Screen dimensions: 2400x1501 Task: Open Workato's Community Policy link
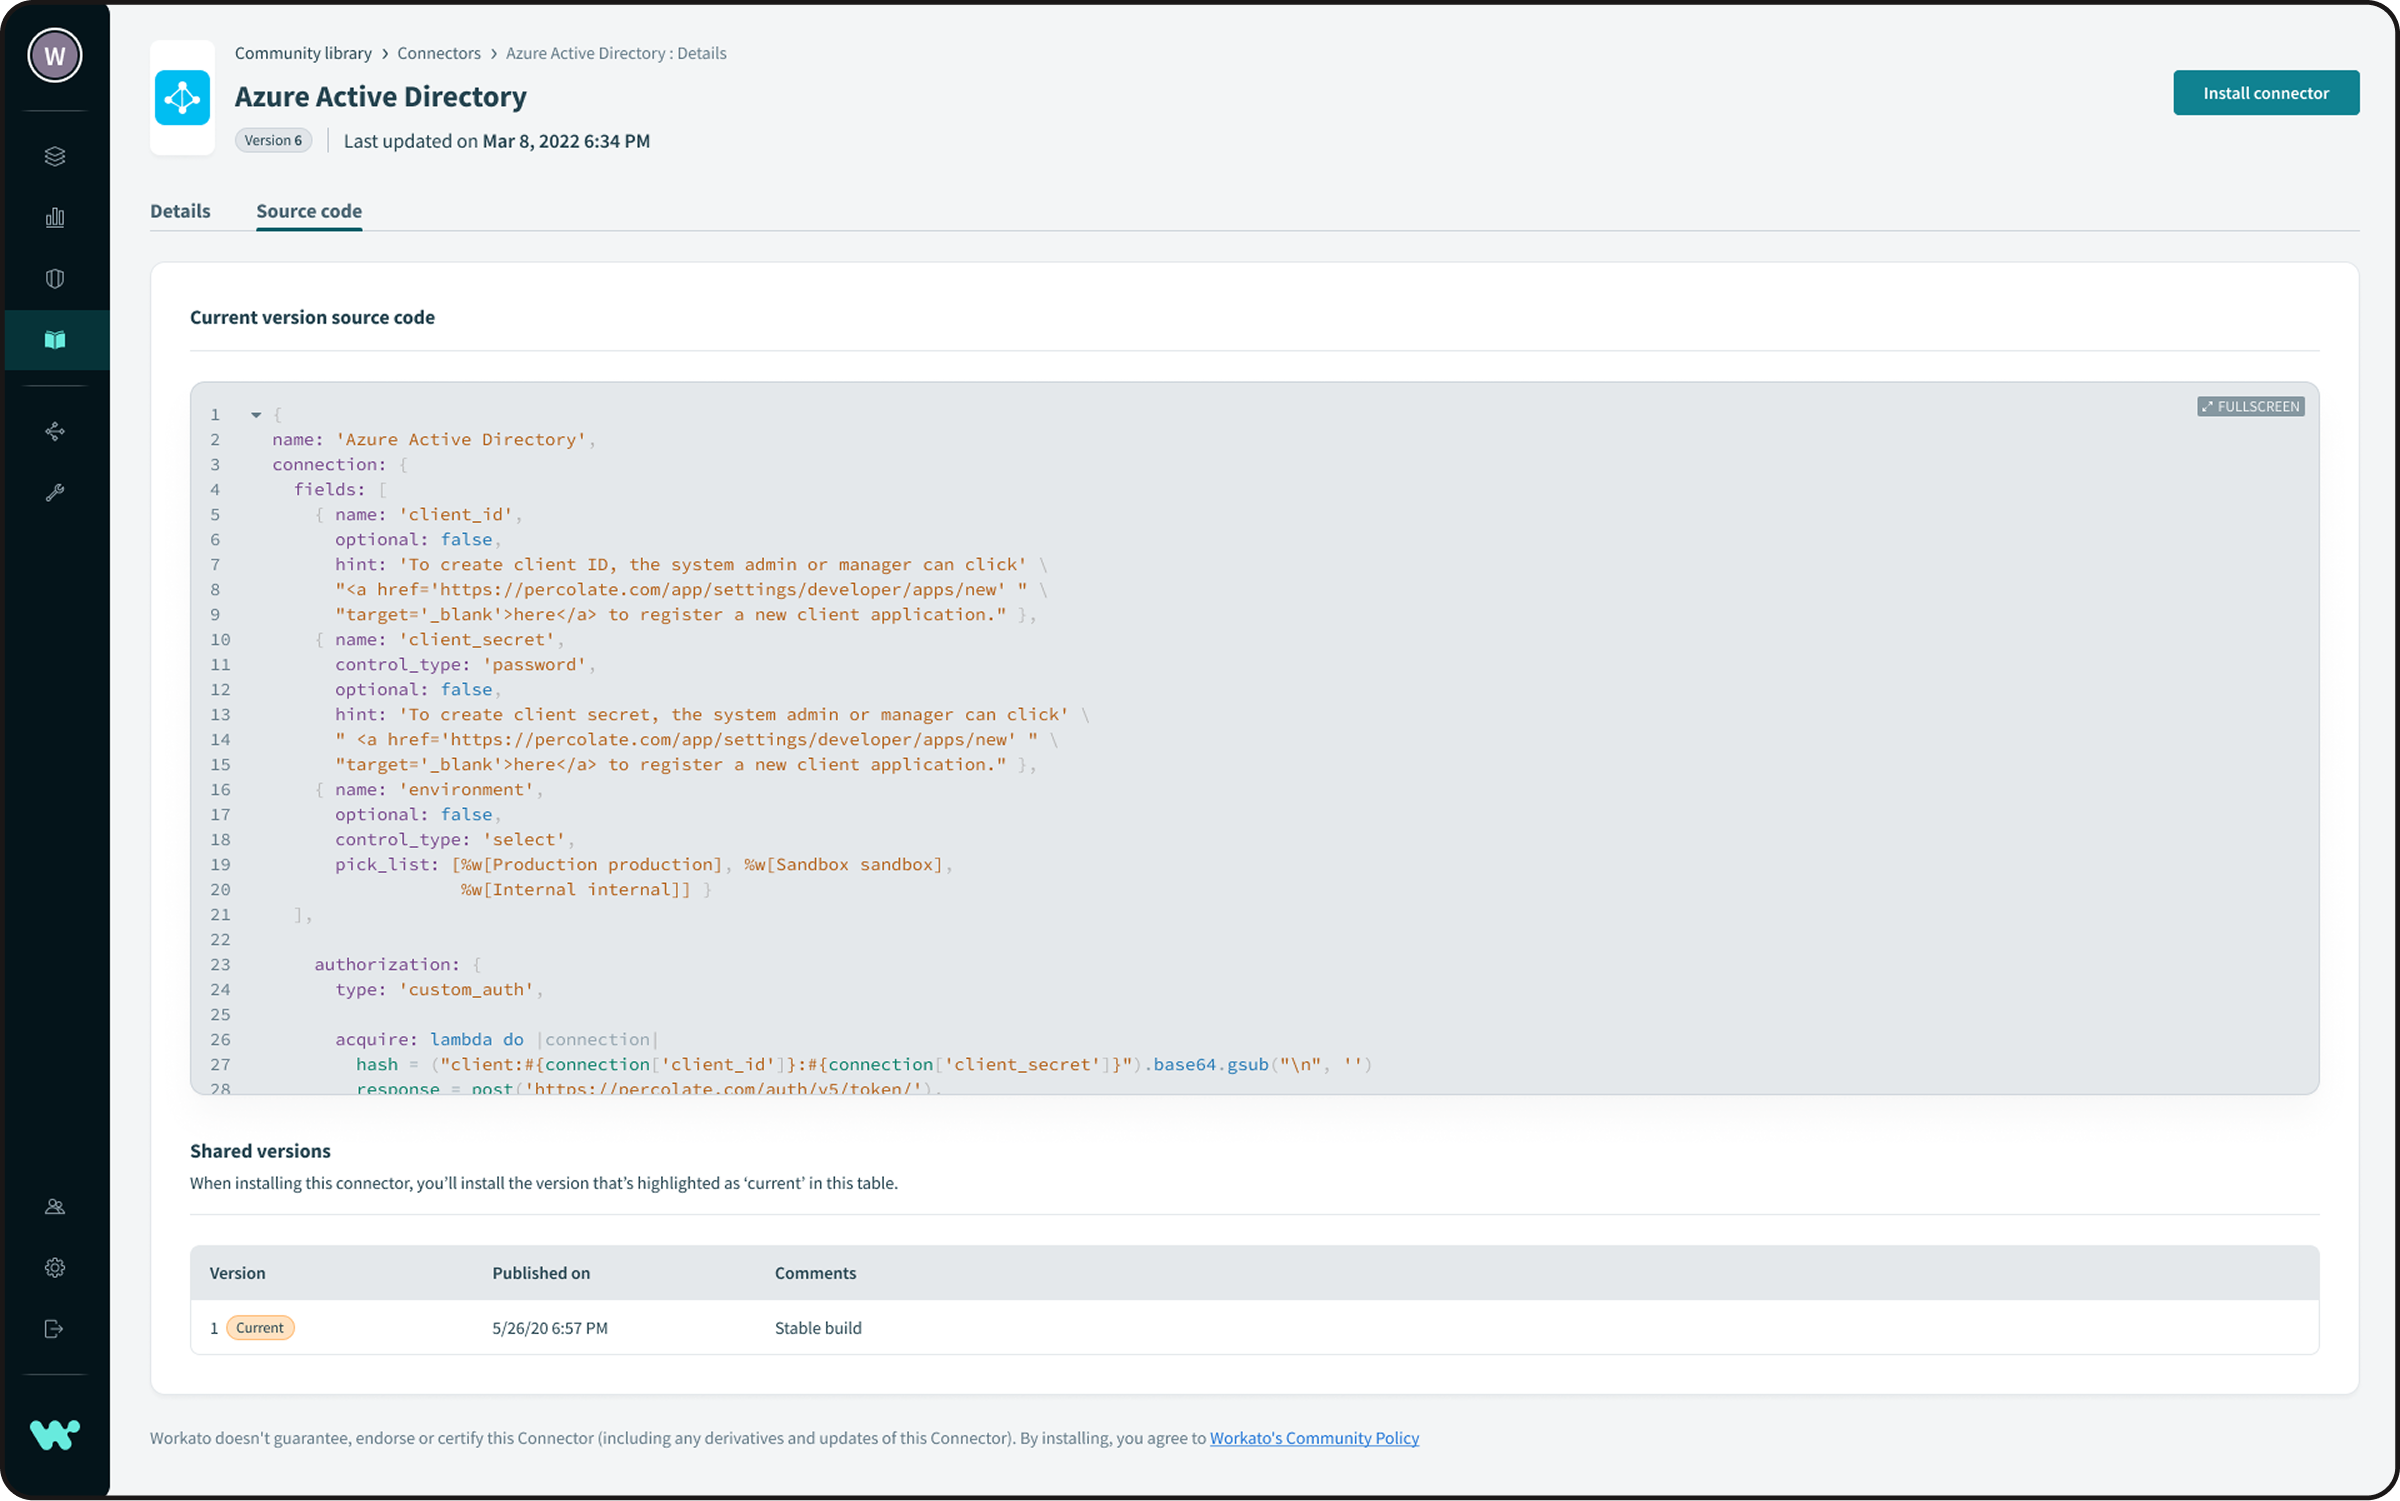pyautogui.click(x=1314, y=1437)
